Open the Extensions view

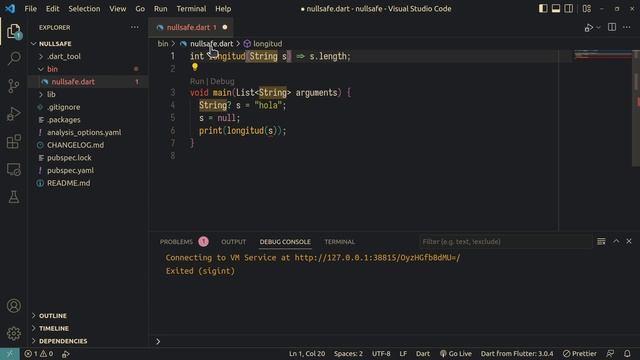tap(13, 142)
